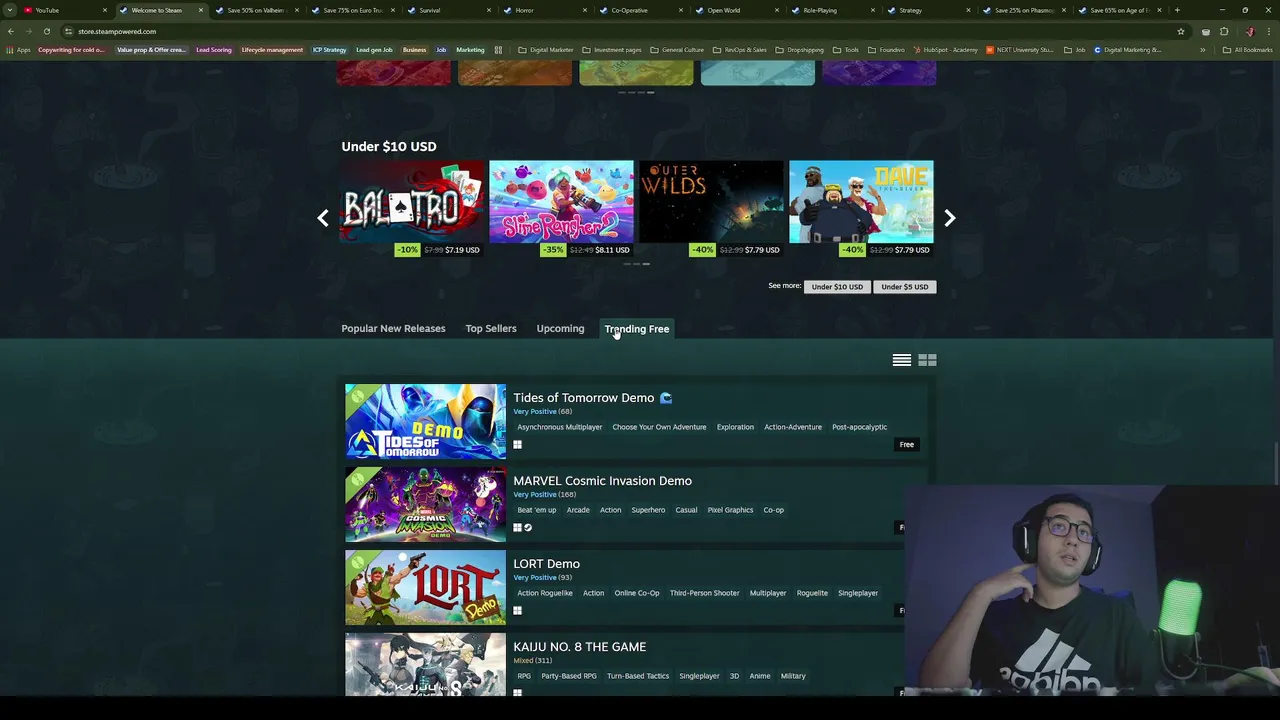Open the Apps bookmark shortcut

[x=19, y=50]
